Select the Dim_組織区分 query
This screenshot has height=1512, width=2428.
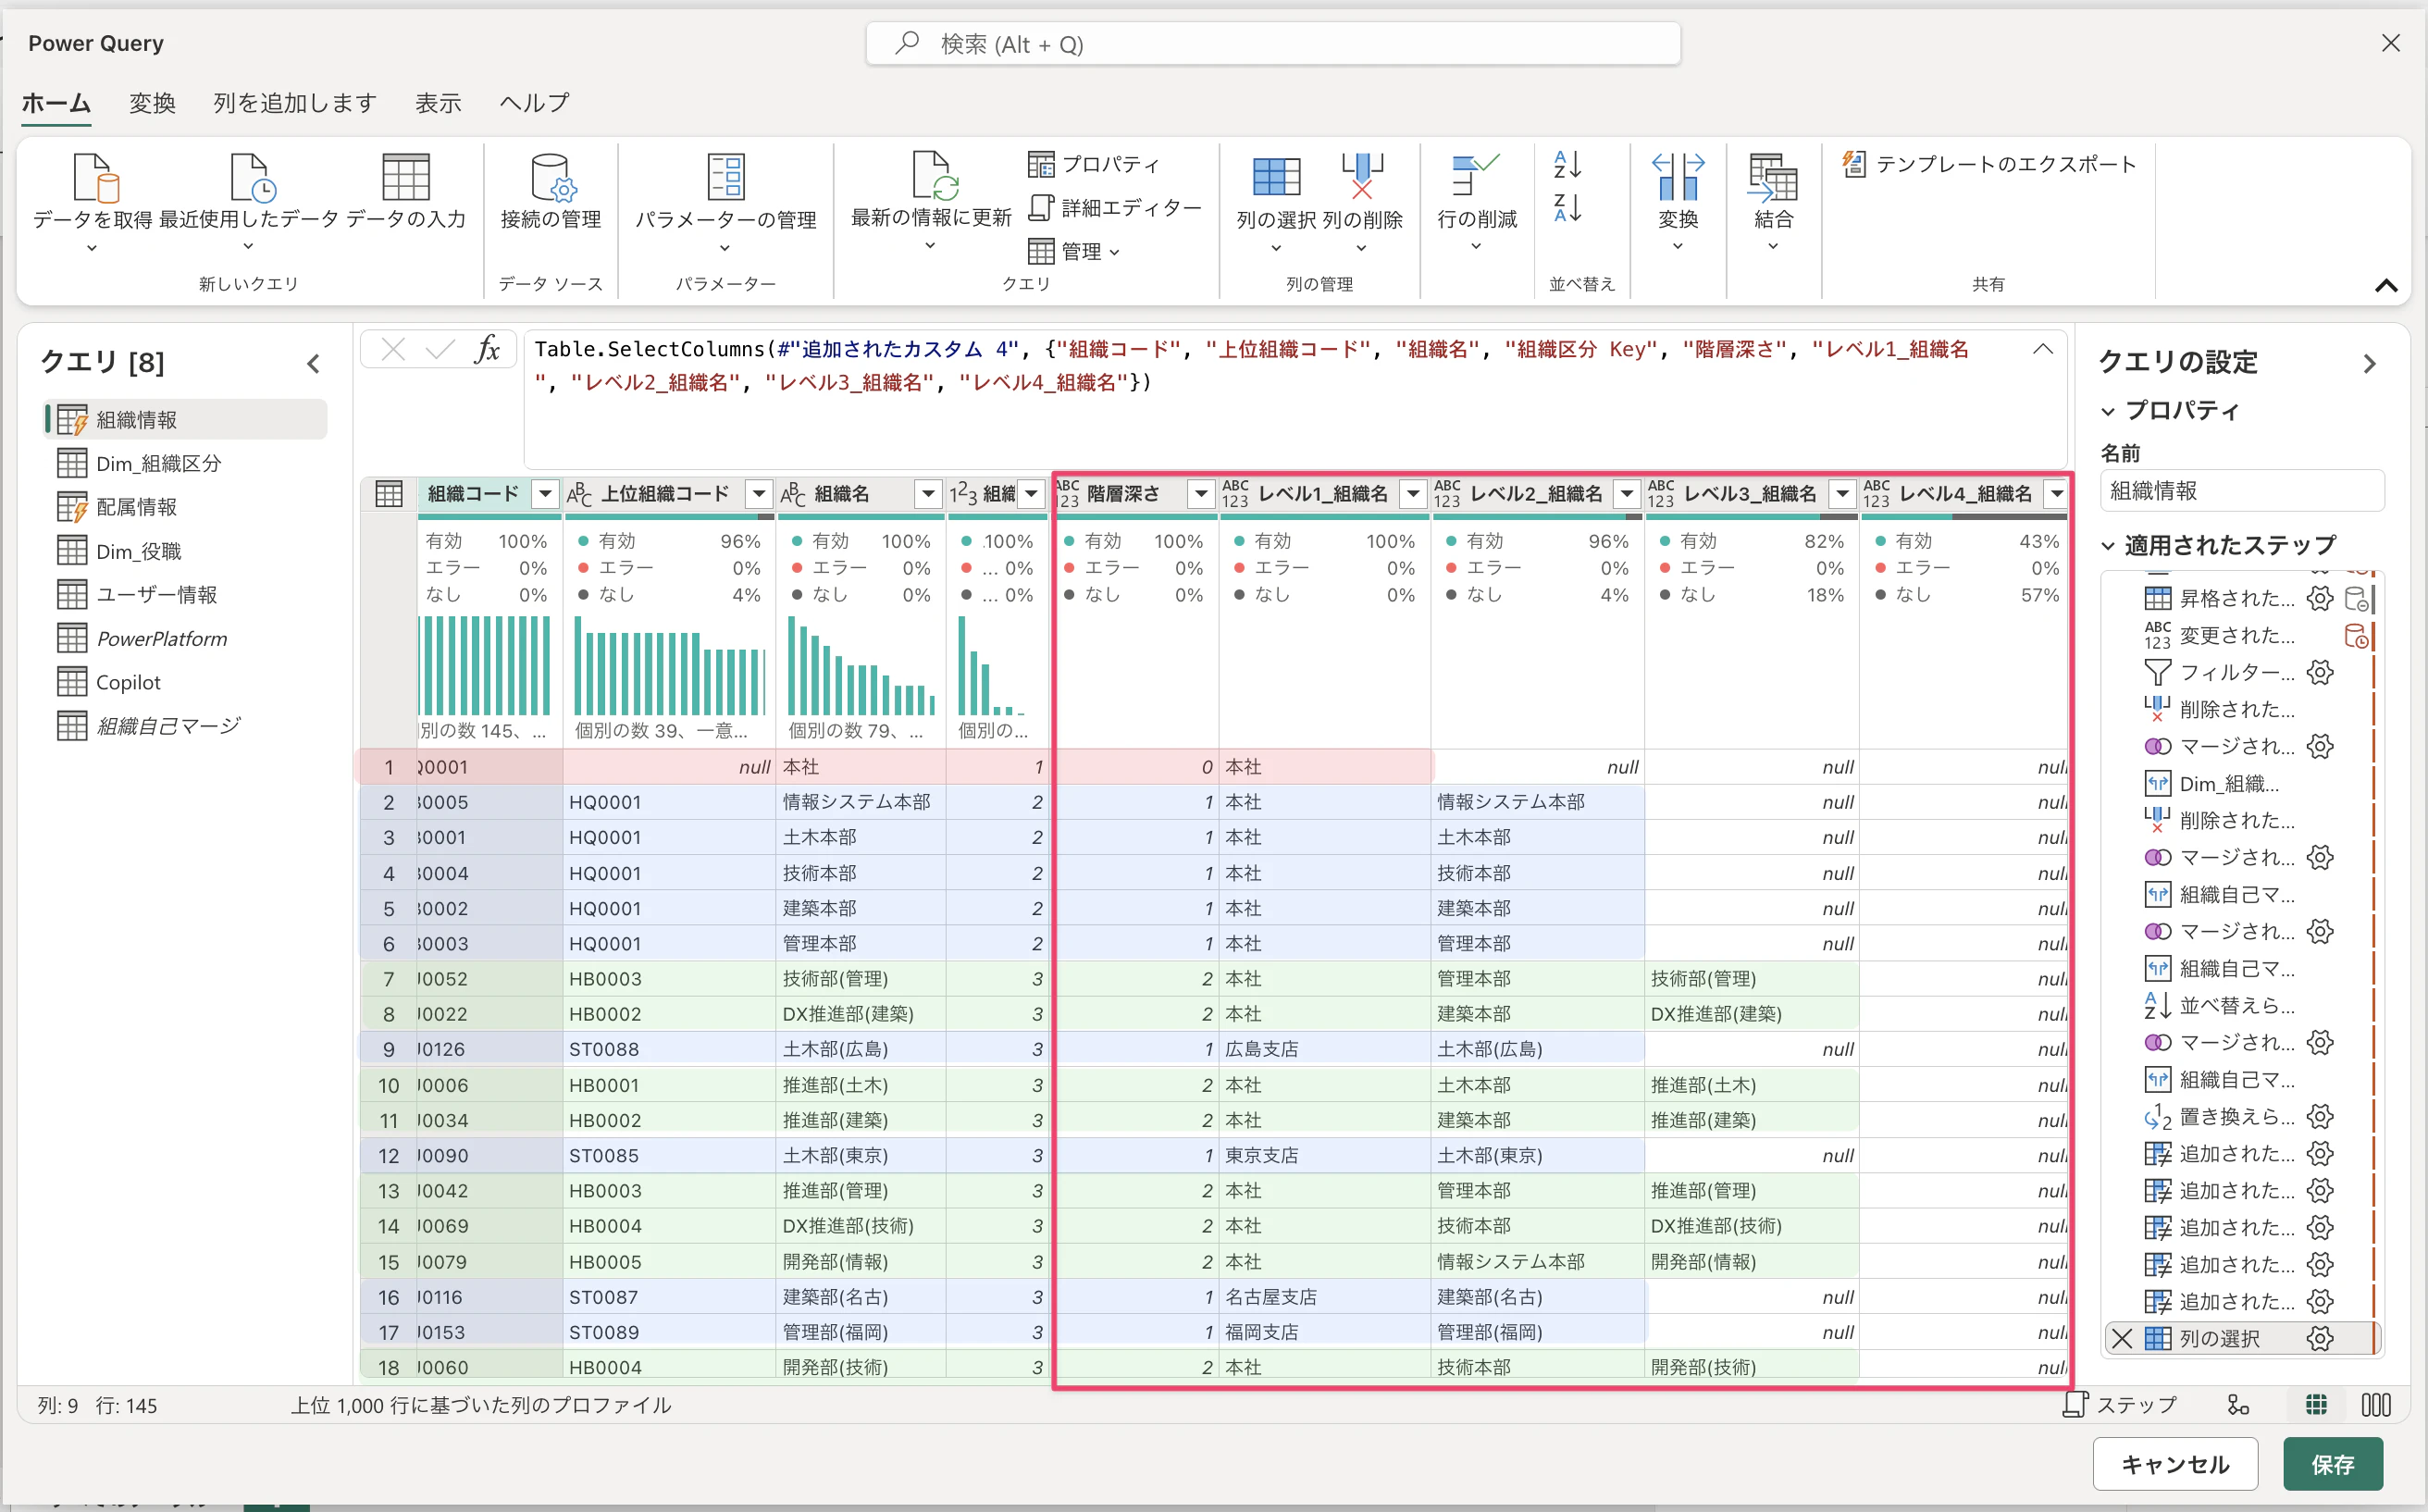[186, 463]
